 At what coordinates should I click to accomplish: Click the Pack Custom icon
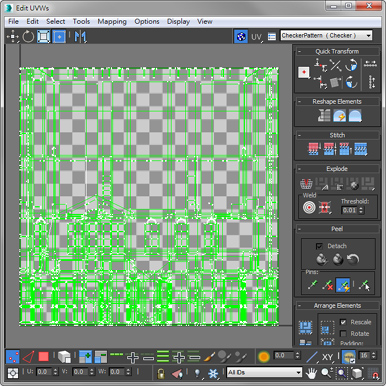pos(306,328)
